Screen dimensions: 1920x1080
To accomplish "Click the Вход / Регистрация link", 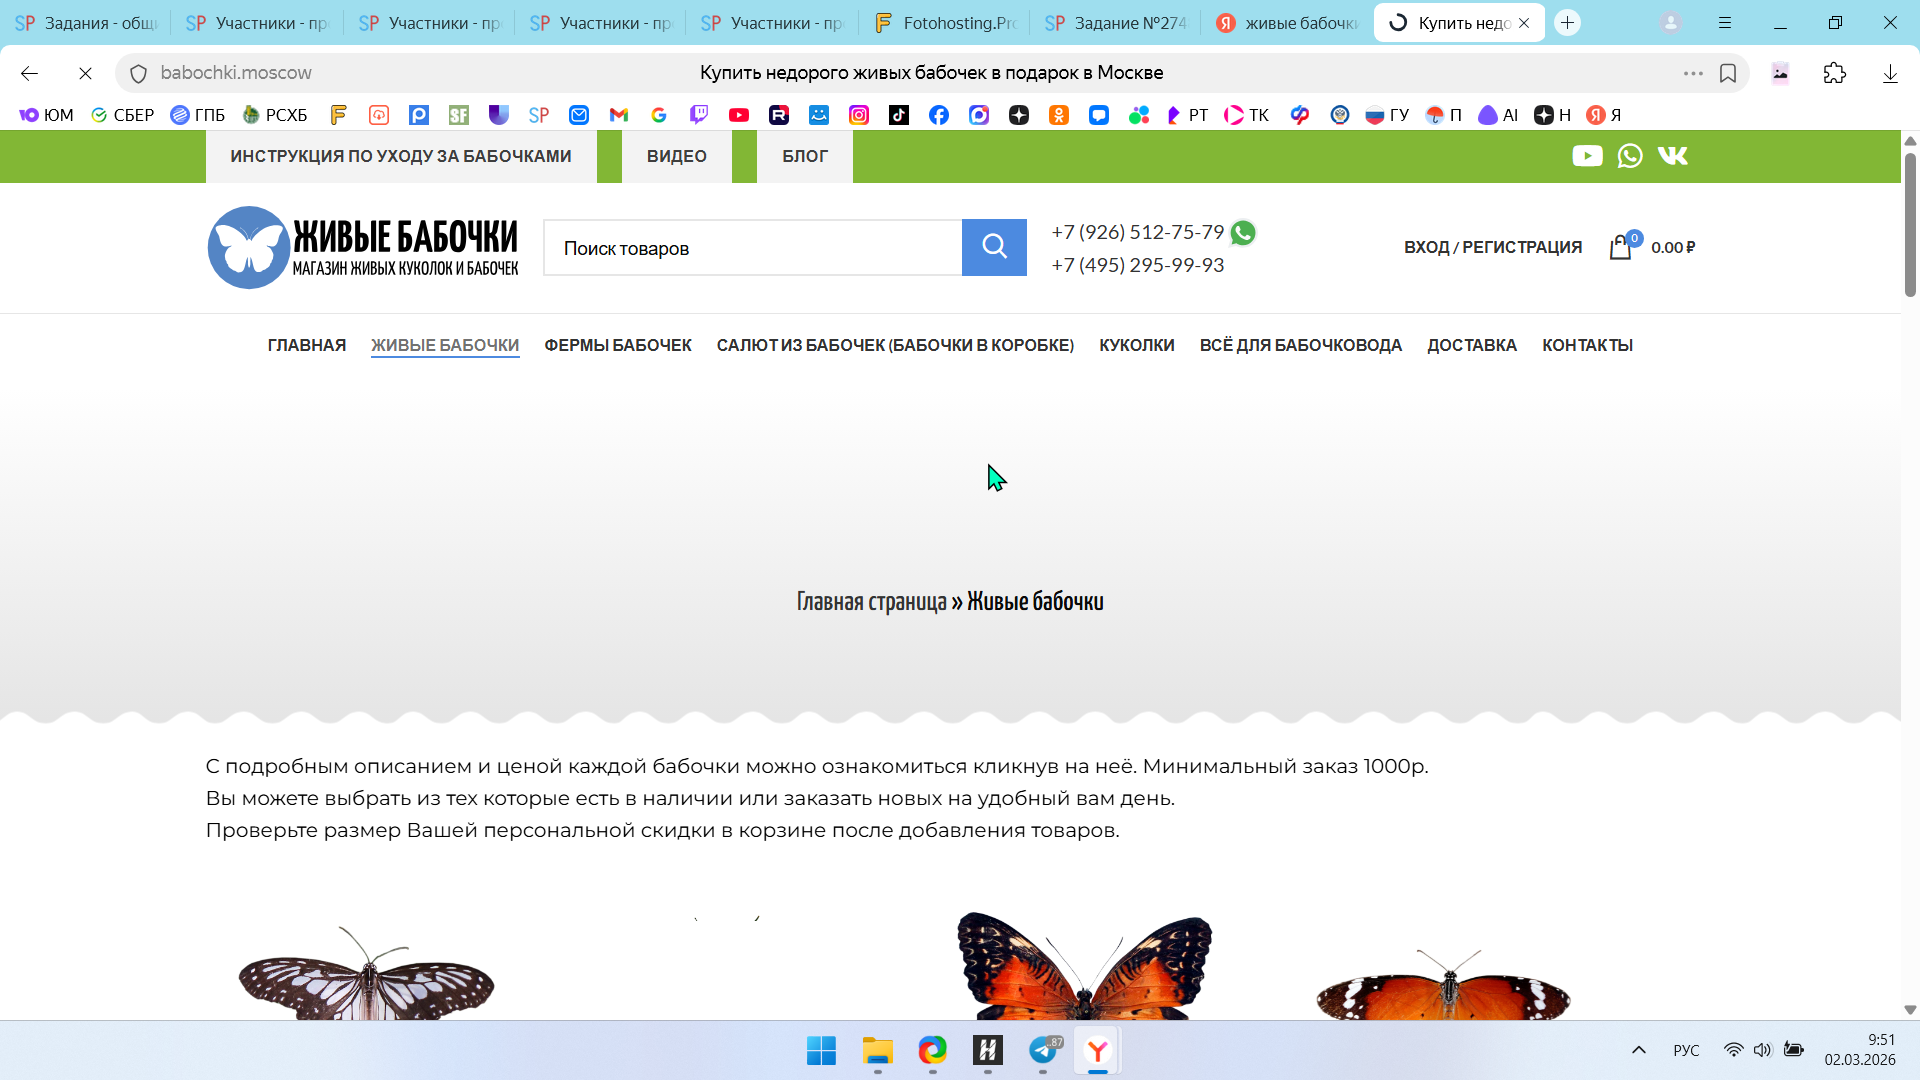I will tap(1492, 247).
